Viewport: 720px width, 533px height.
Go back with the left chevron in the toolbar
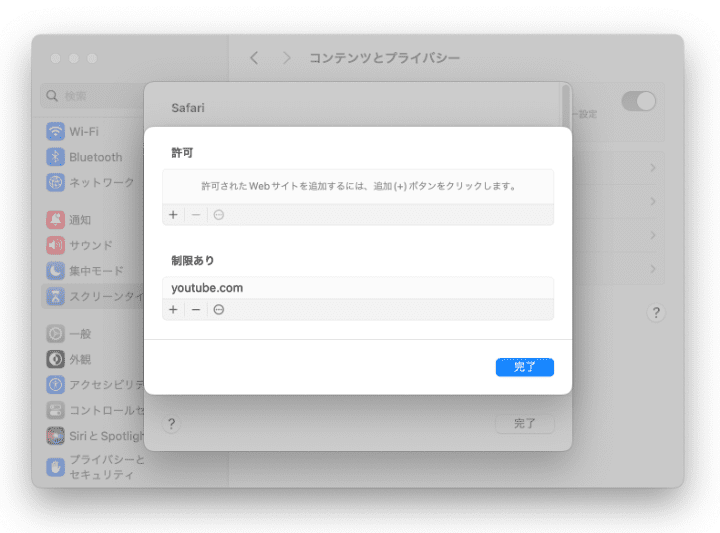(254, 58)
